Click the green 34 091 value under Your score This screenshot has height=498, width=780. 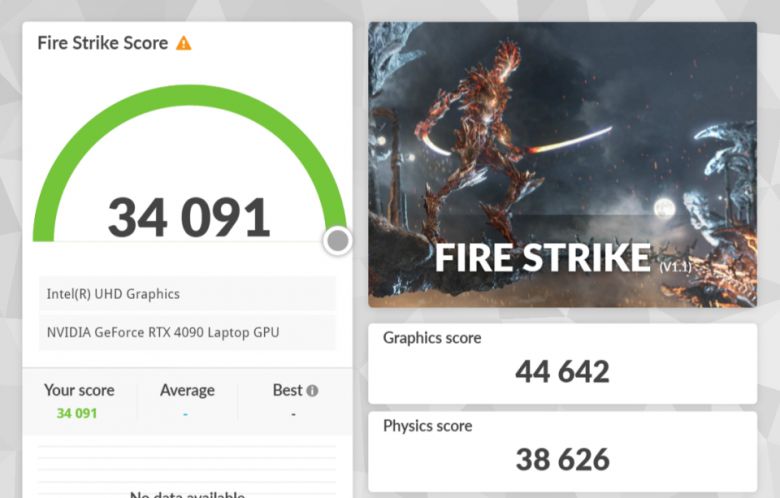77,413
